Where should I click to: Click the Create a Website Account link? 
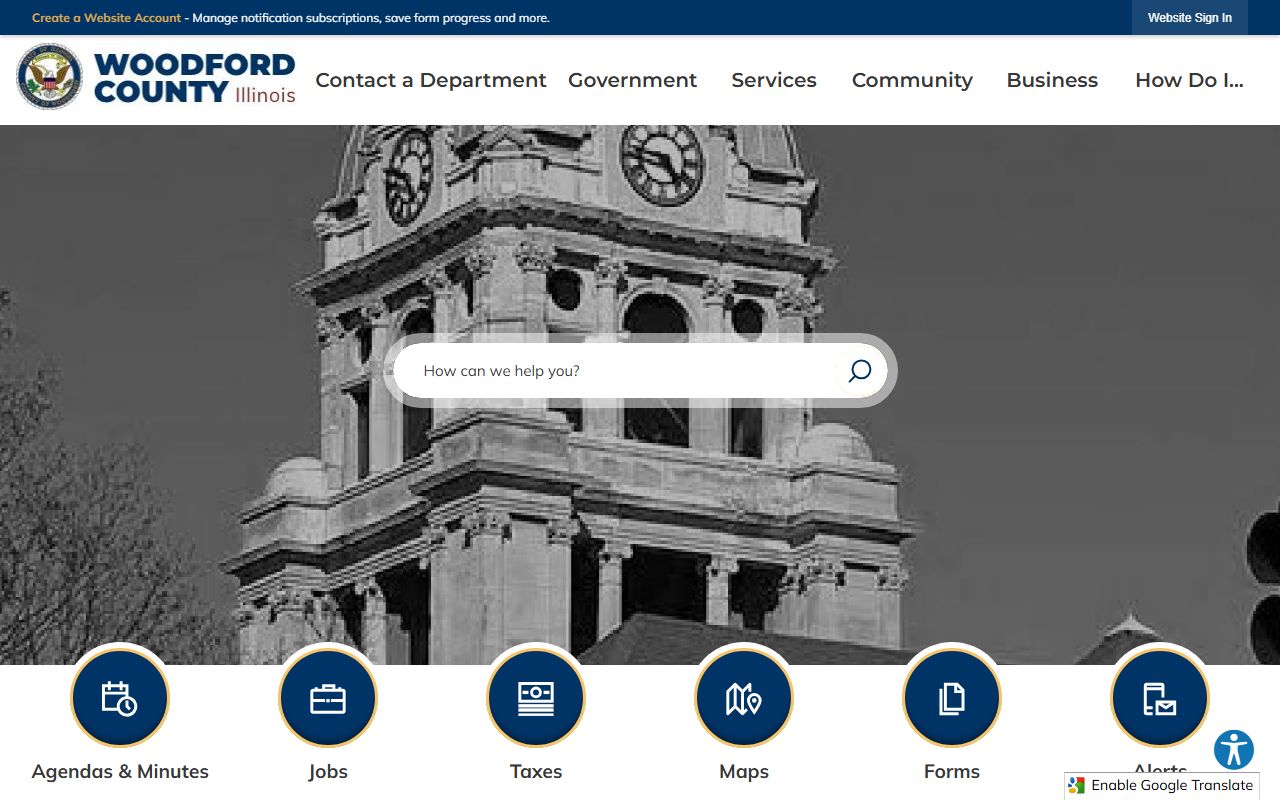pos(107,18)
